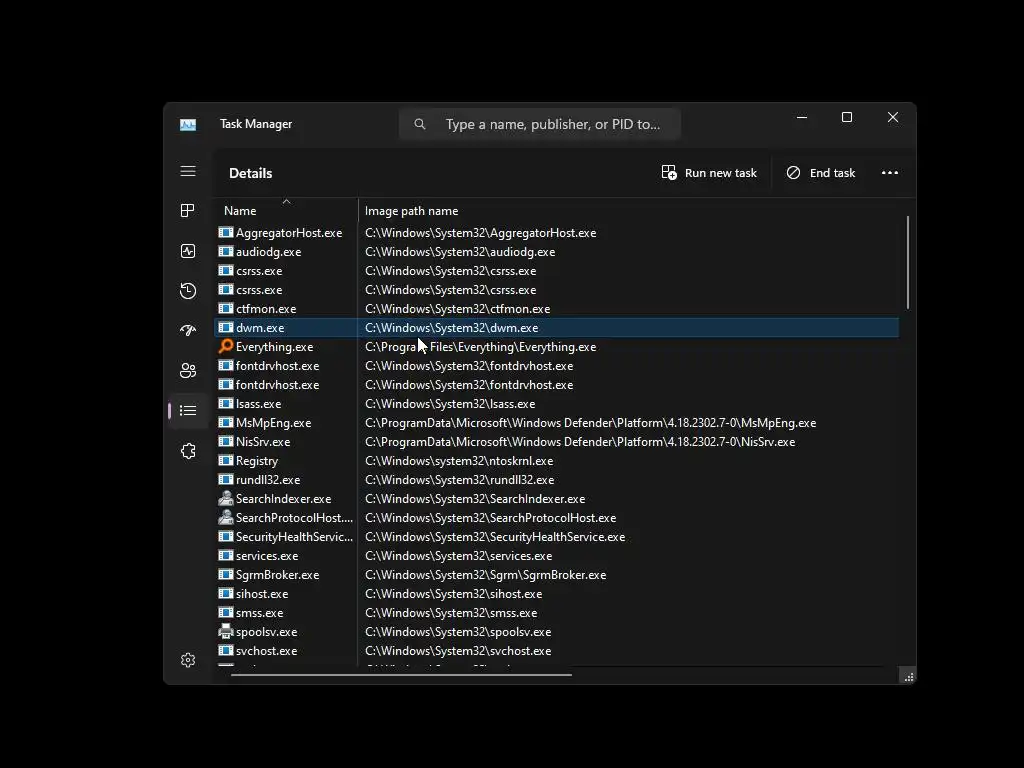Open the three-dots more options menu
This screenshot has width=1024, height=768.
(889, 172)
